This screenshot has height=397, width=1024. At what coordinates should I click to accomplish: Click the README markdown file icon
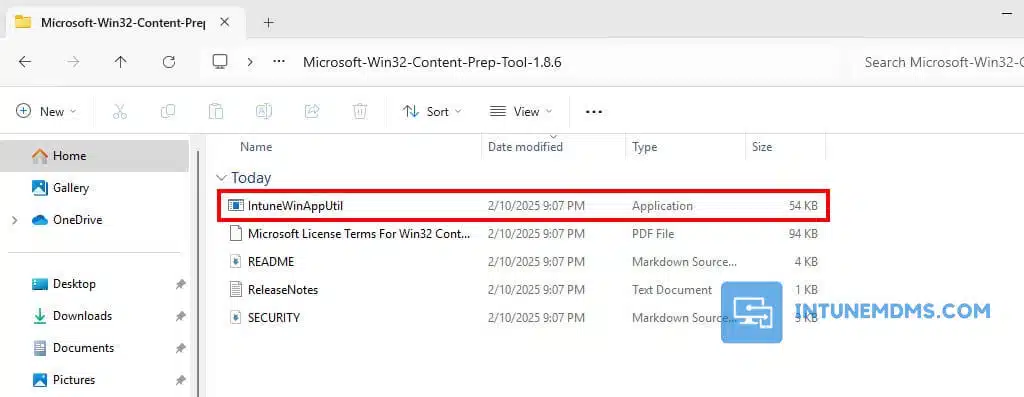coord(235,262)
